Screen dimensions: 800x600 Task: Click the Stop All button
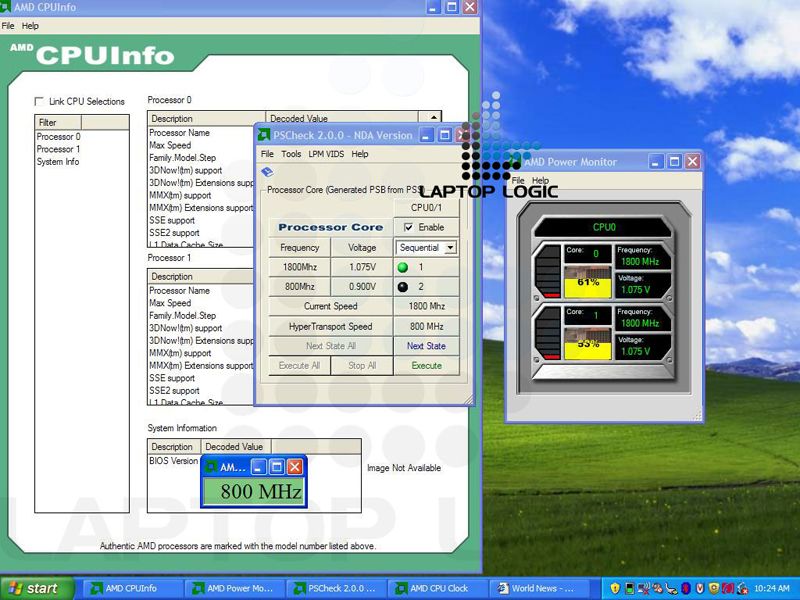point(362,366)
